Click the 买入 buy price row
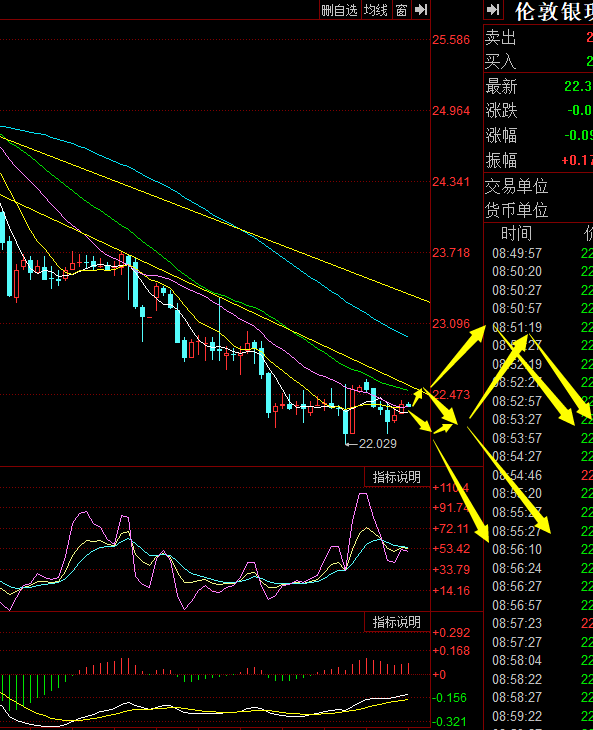593x730 pixels. [x=539, y=61]
